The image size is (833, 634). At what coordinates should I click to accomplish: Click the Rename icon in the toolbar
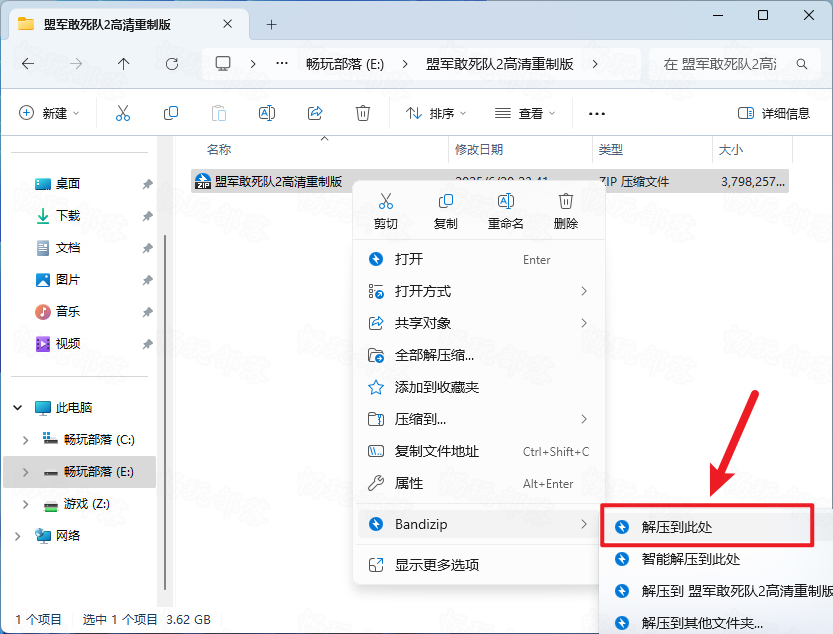[x=267, y=113]
